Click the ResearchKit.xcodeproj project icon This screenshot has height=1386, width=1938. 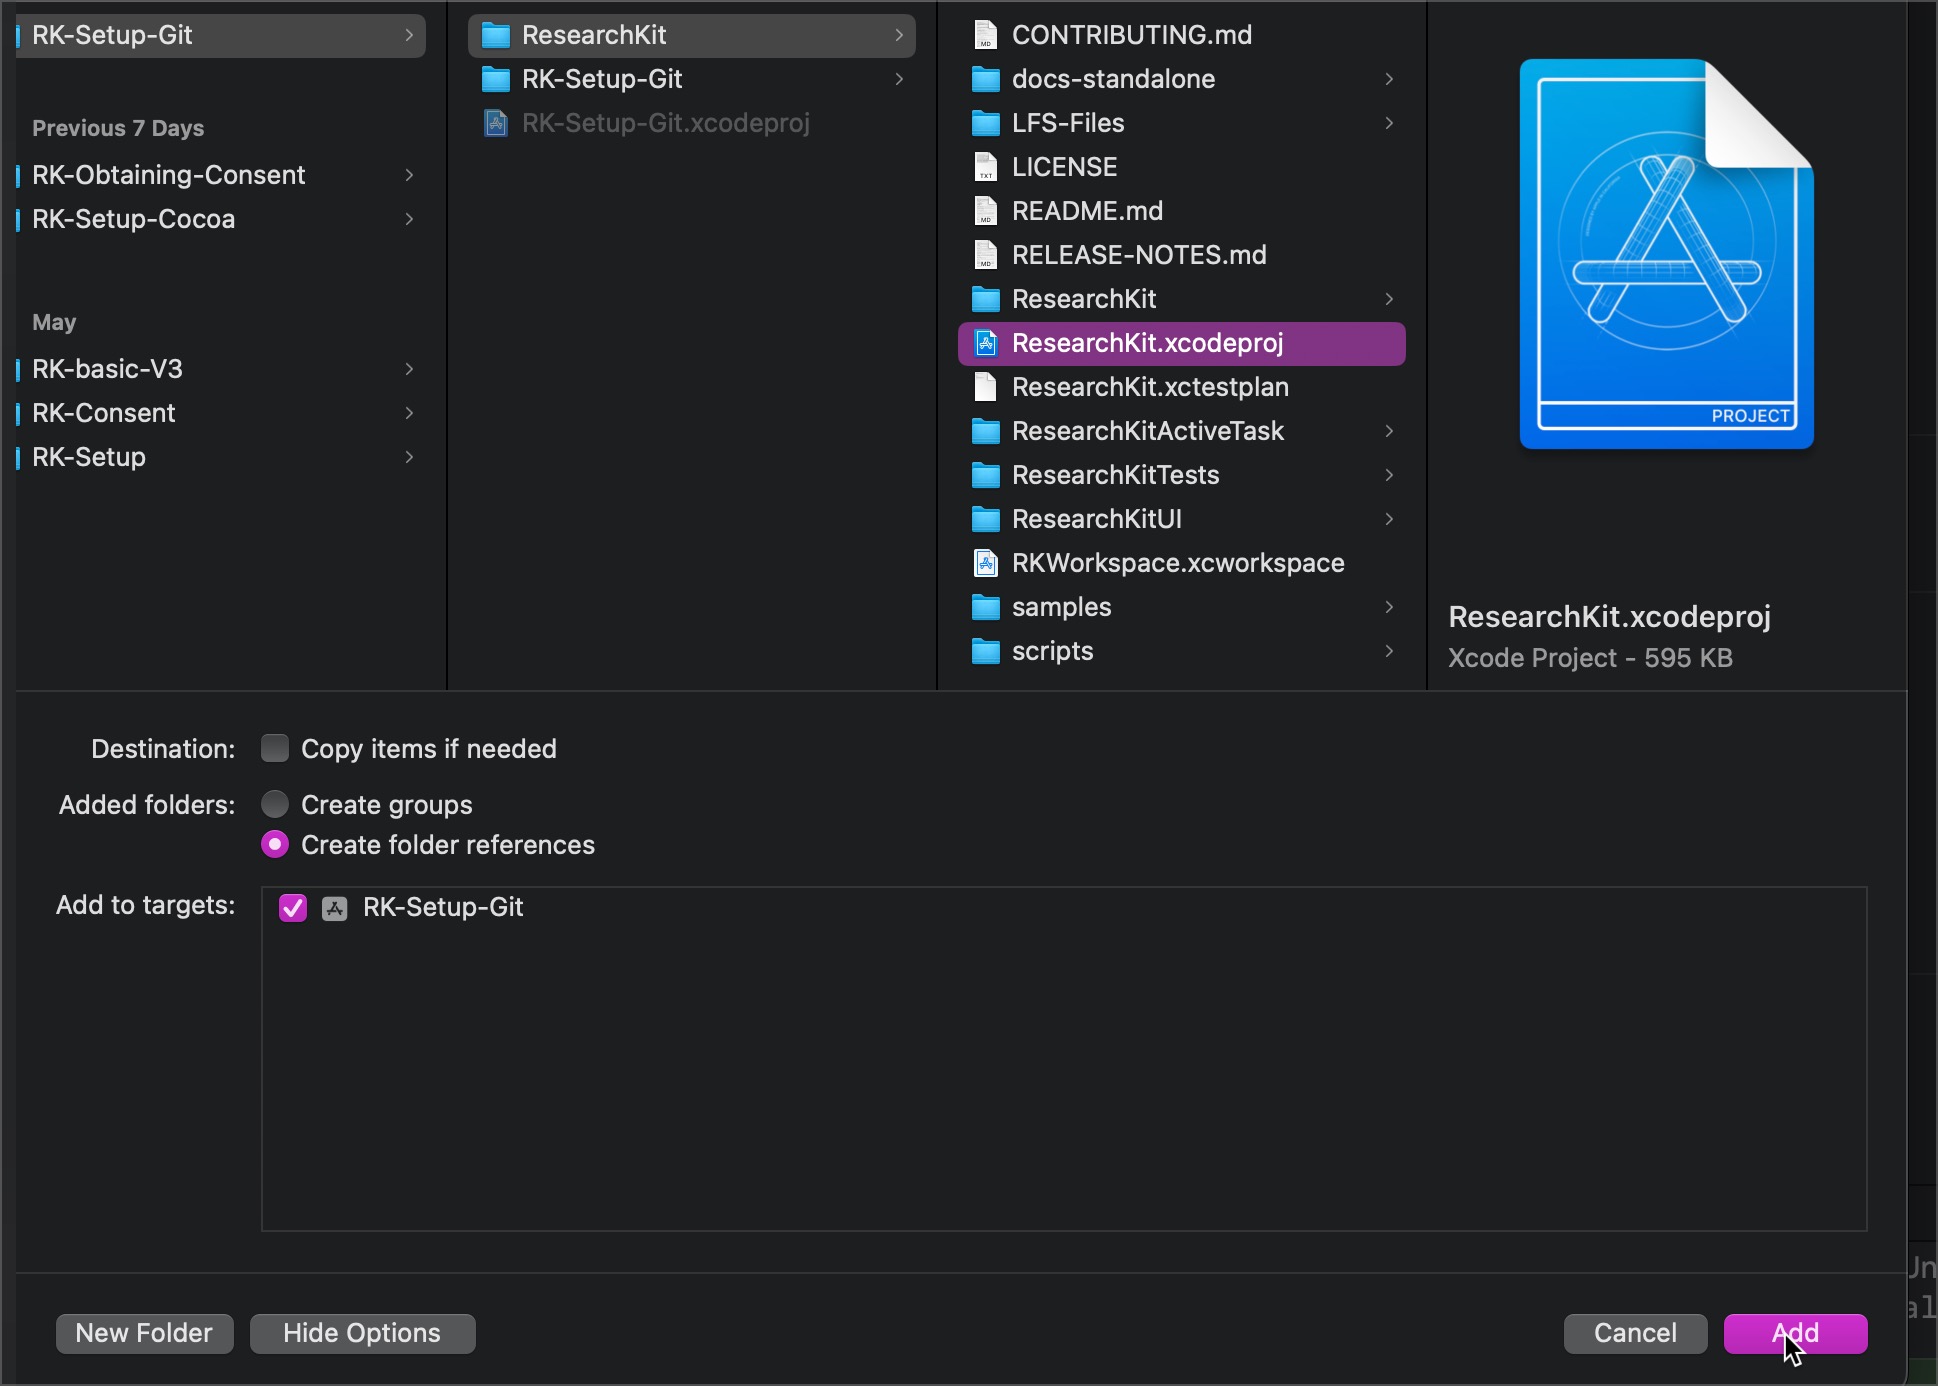coord(986,344)
